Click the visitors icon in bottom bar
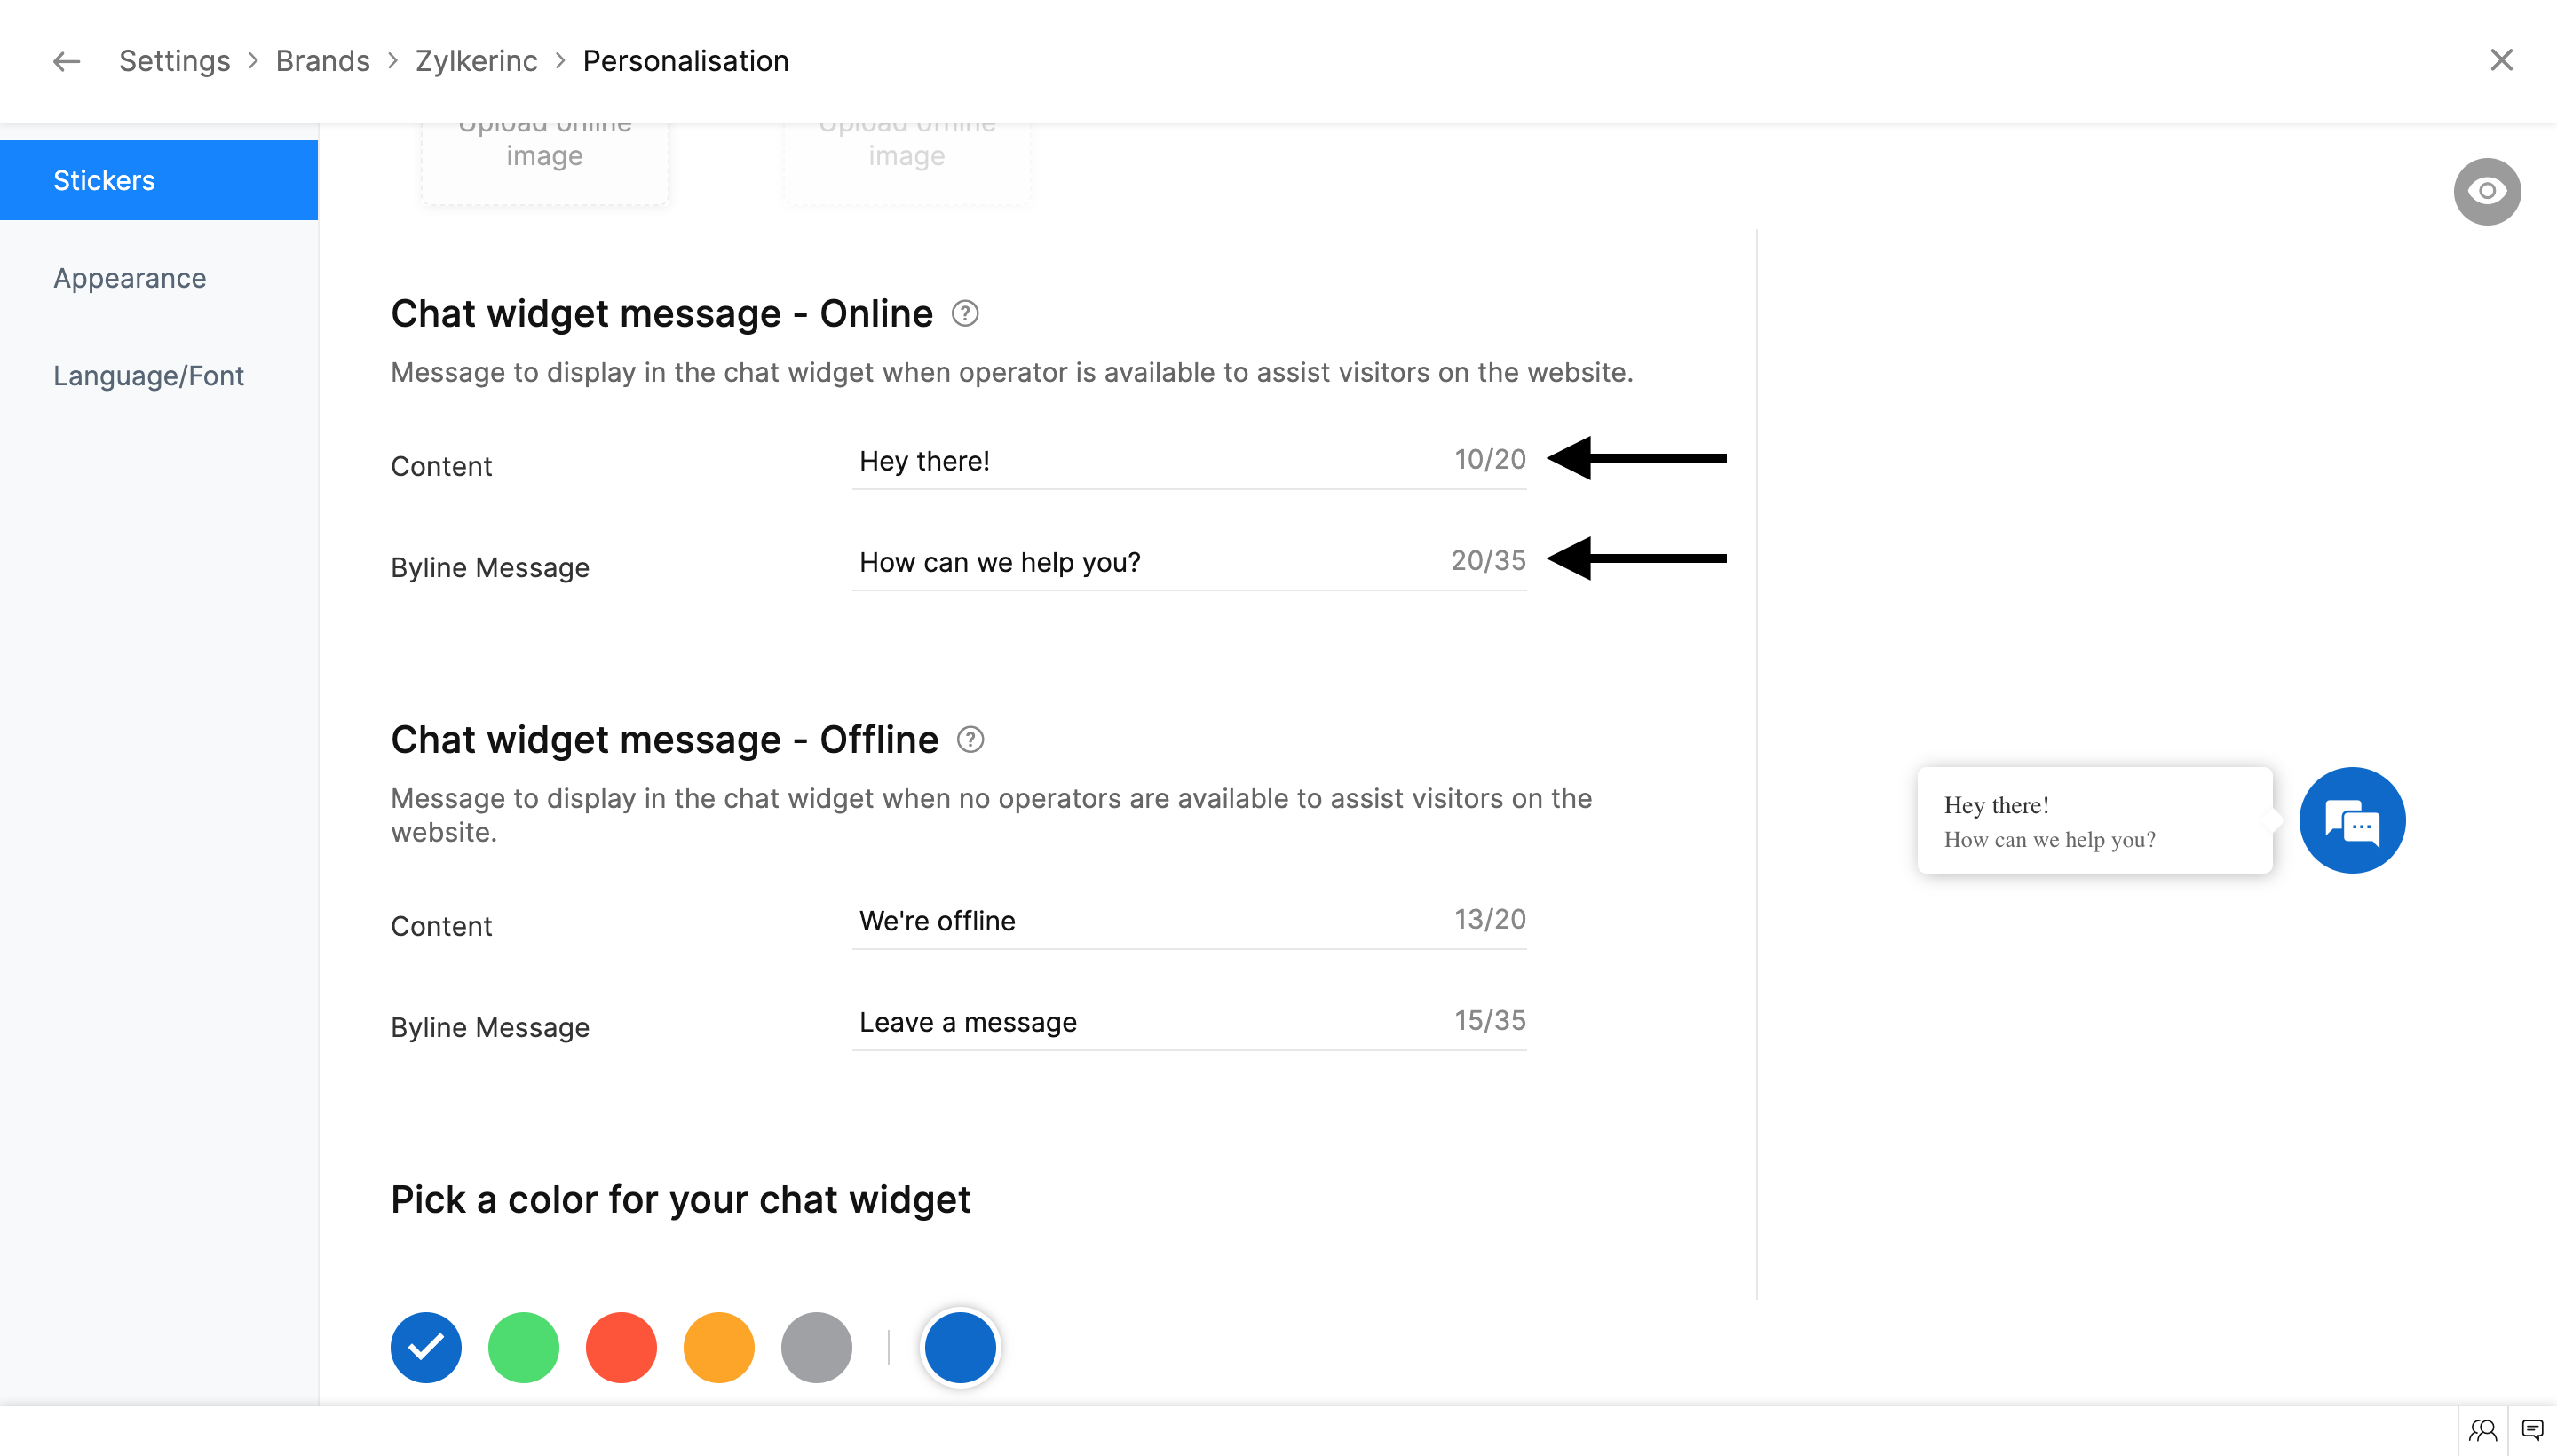This screenshot has height=1456, width=2557. (x=2482, y=1430)
